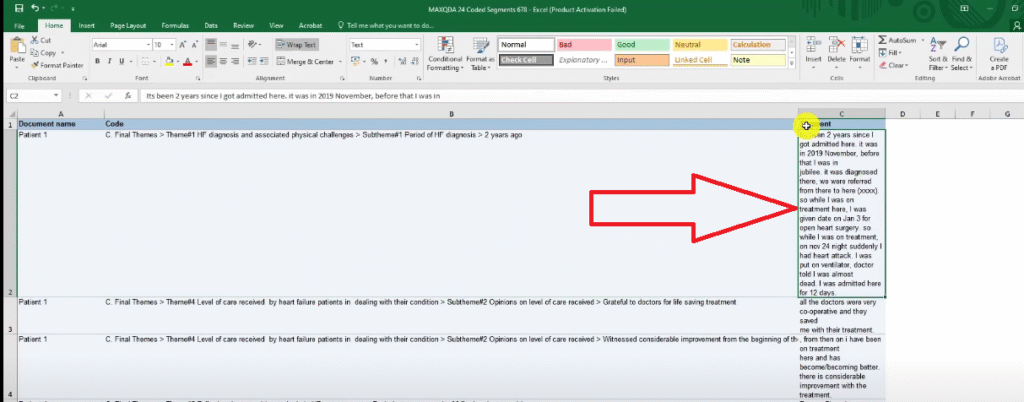Click the Insert Function fx button
The width and height of the screenshot is (1024, 402).
[x=128, y=95]
